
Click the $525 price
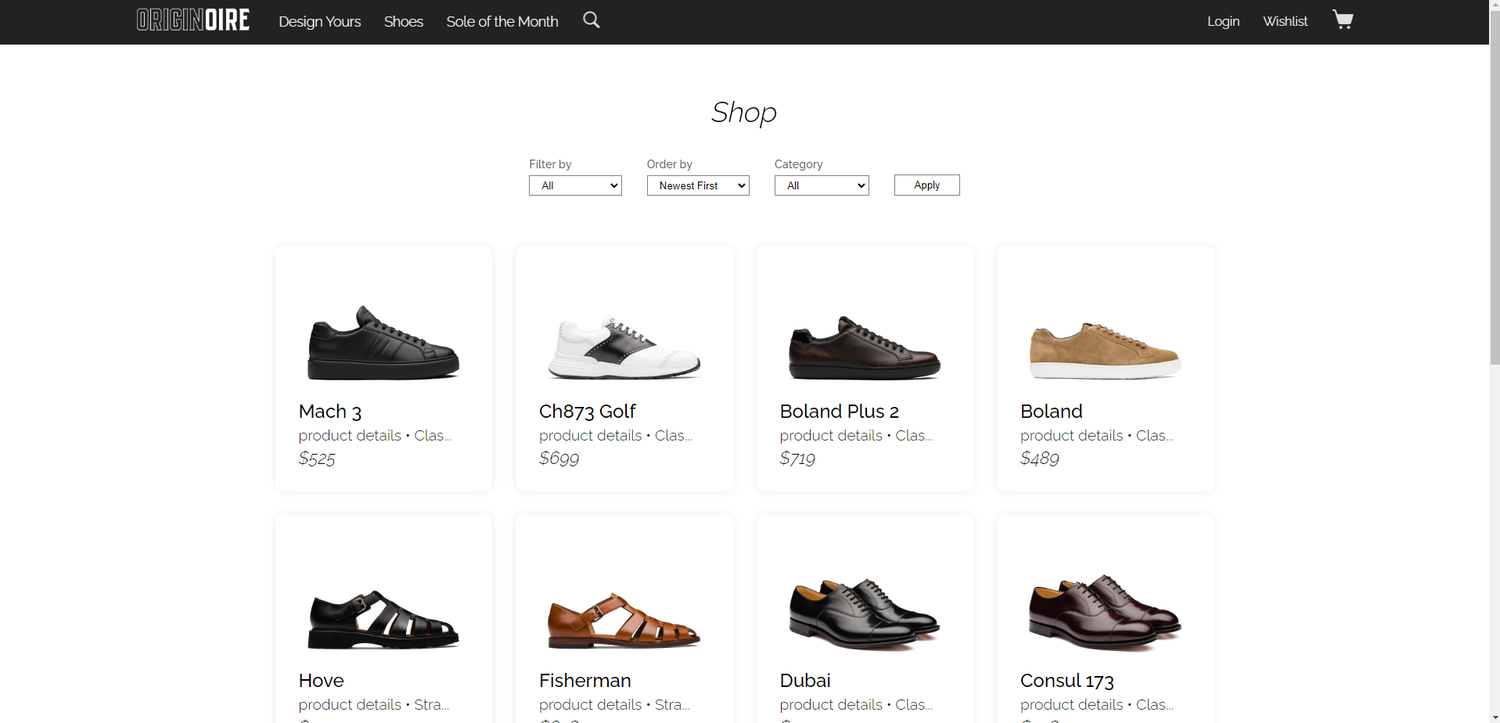pyautogui.click(x=317, y=458)
